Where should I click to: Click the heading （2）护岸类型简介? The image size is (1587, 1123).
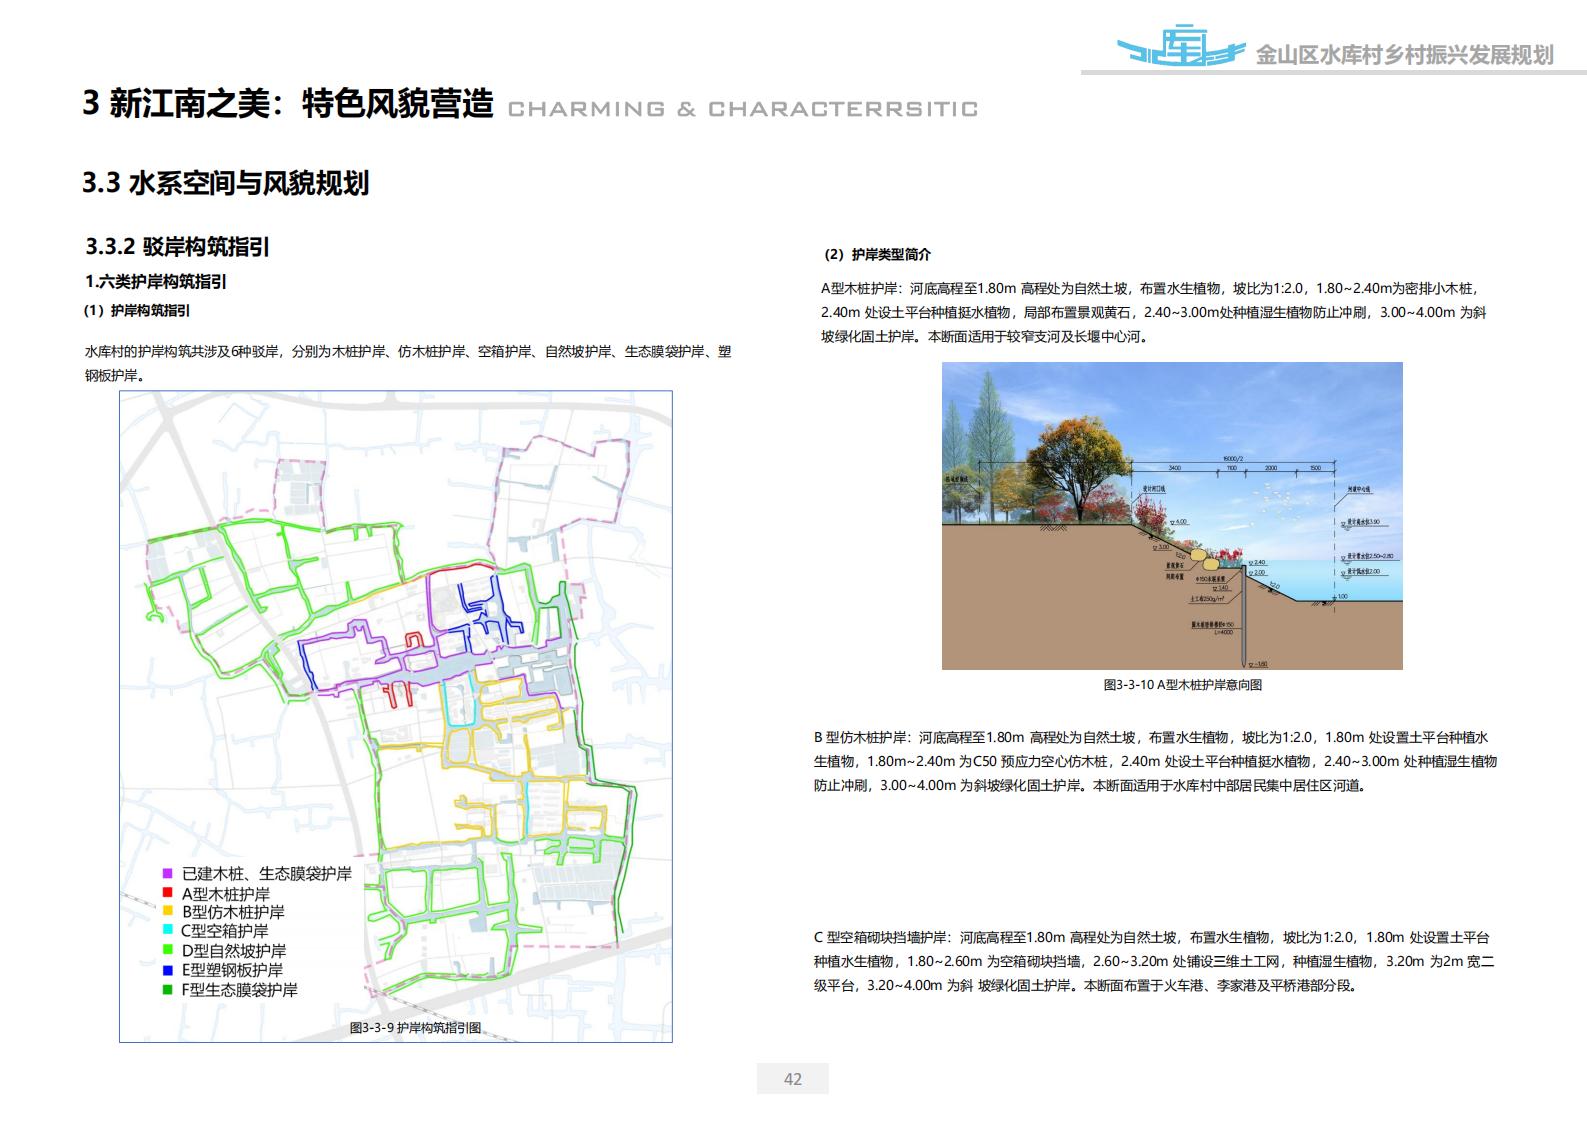(877, 255)
